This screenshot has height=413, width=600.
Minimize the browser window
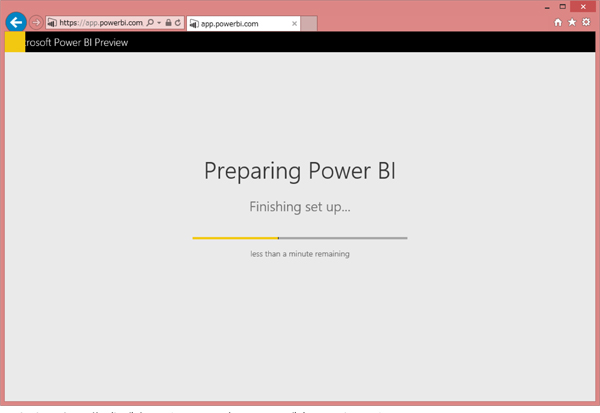pyautogui.click(x=547, y=7)
